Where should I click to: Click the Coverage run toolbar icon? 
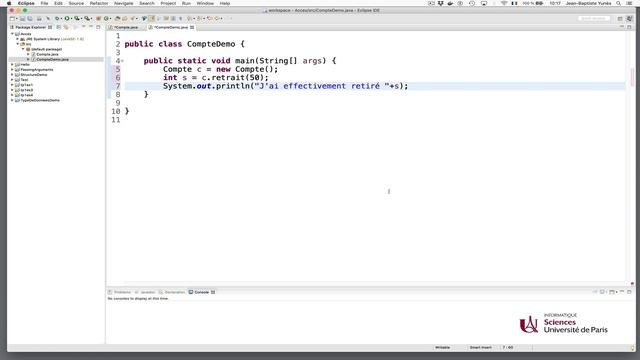tap(76, 18)
